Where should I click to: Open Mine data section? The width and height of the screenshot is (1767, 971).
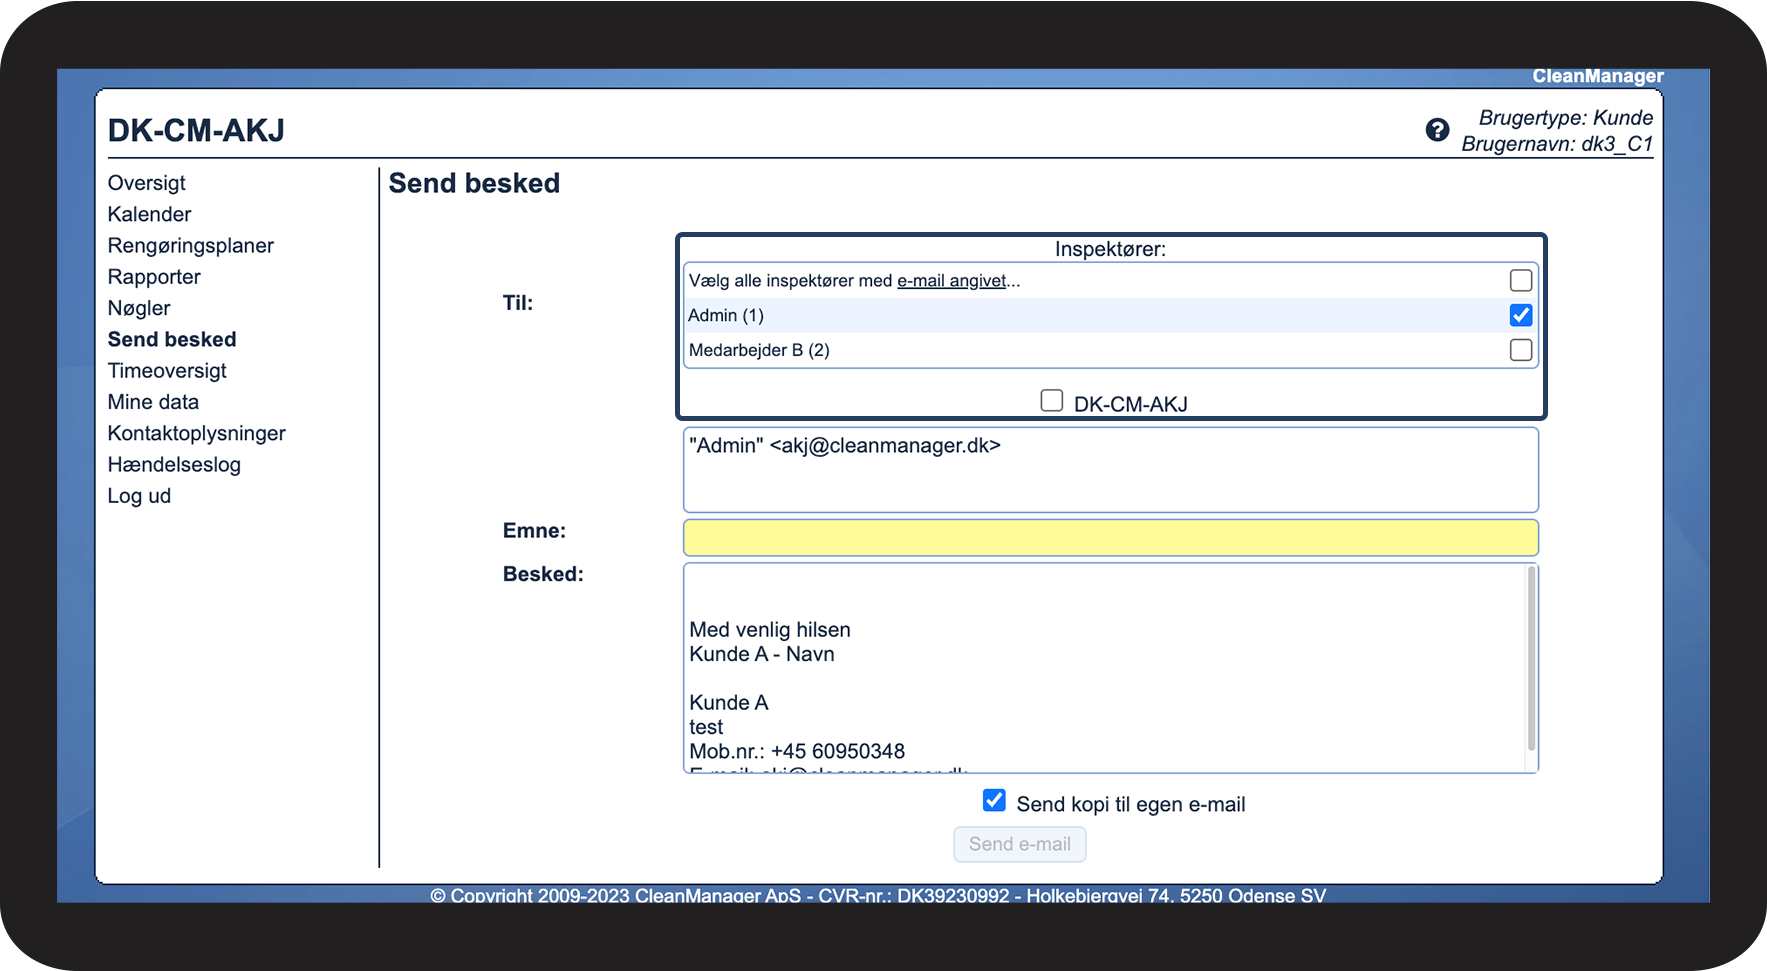click(x=153, y=402)
